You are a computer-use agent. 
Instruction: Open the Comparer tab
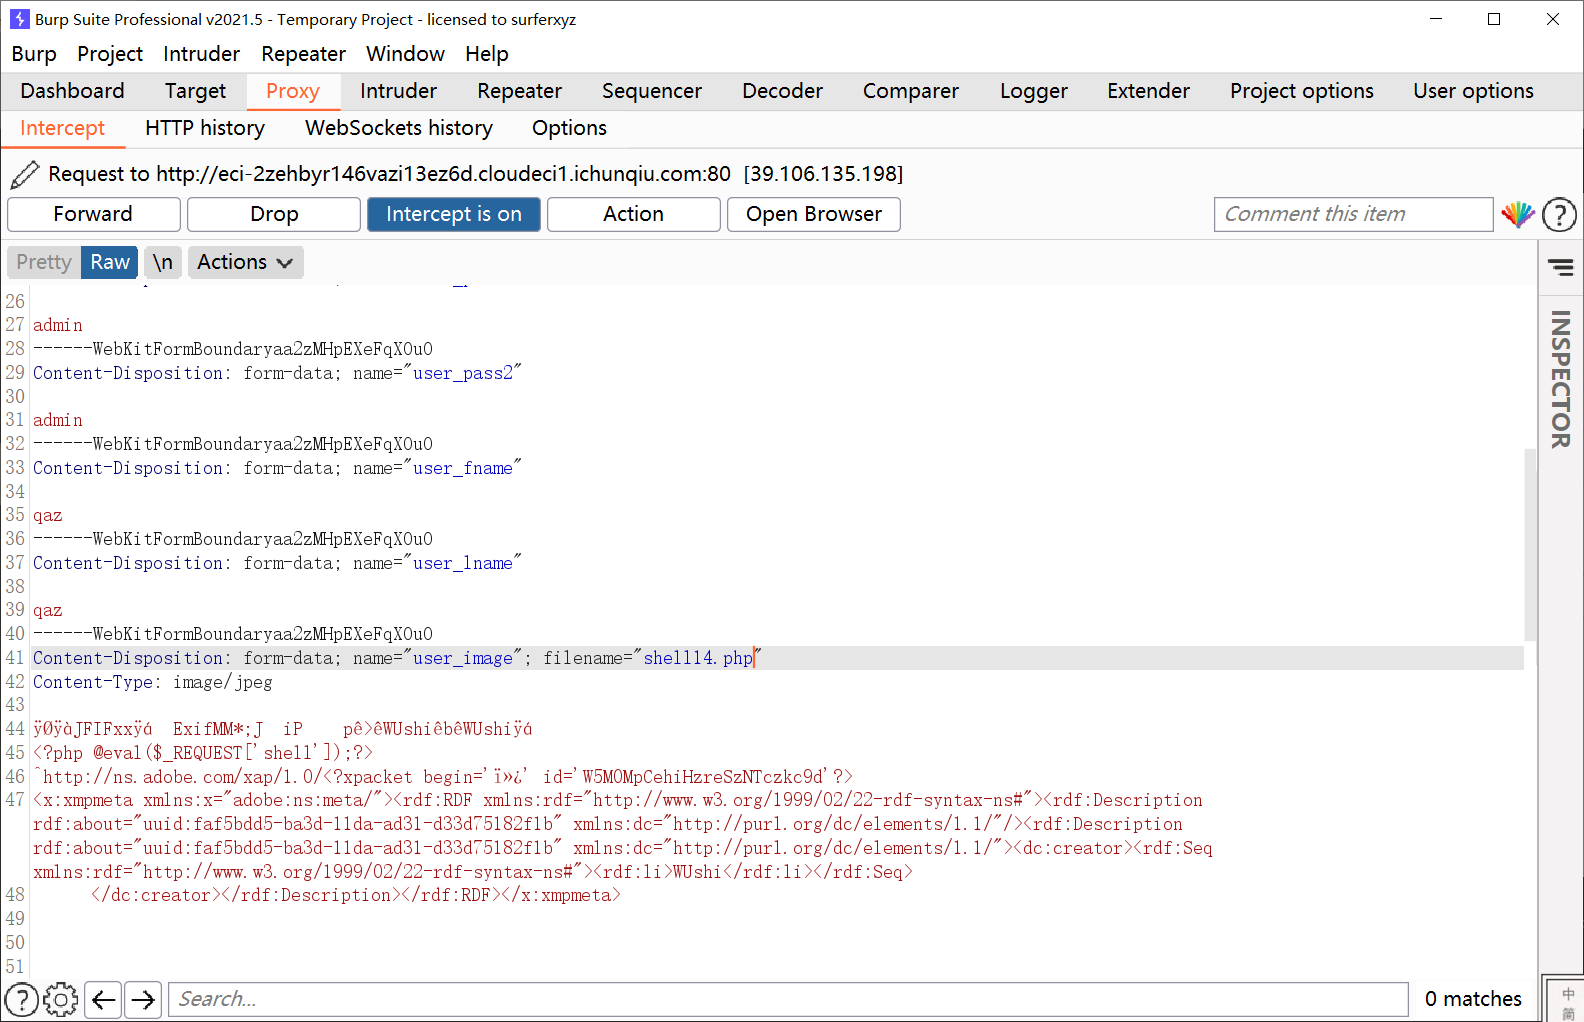[x=911, y=91]
